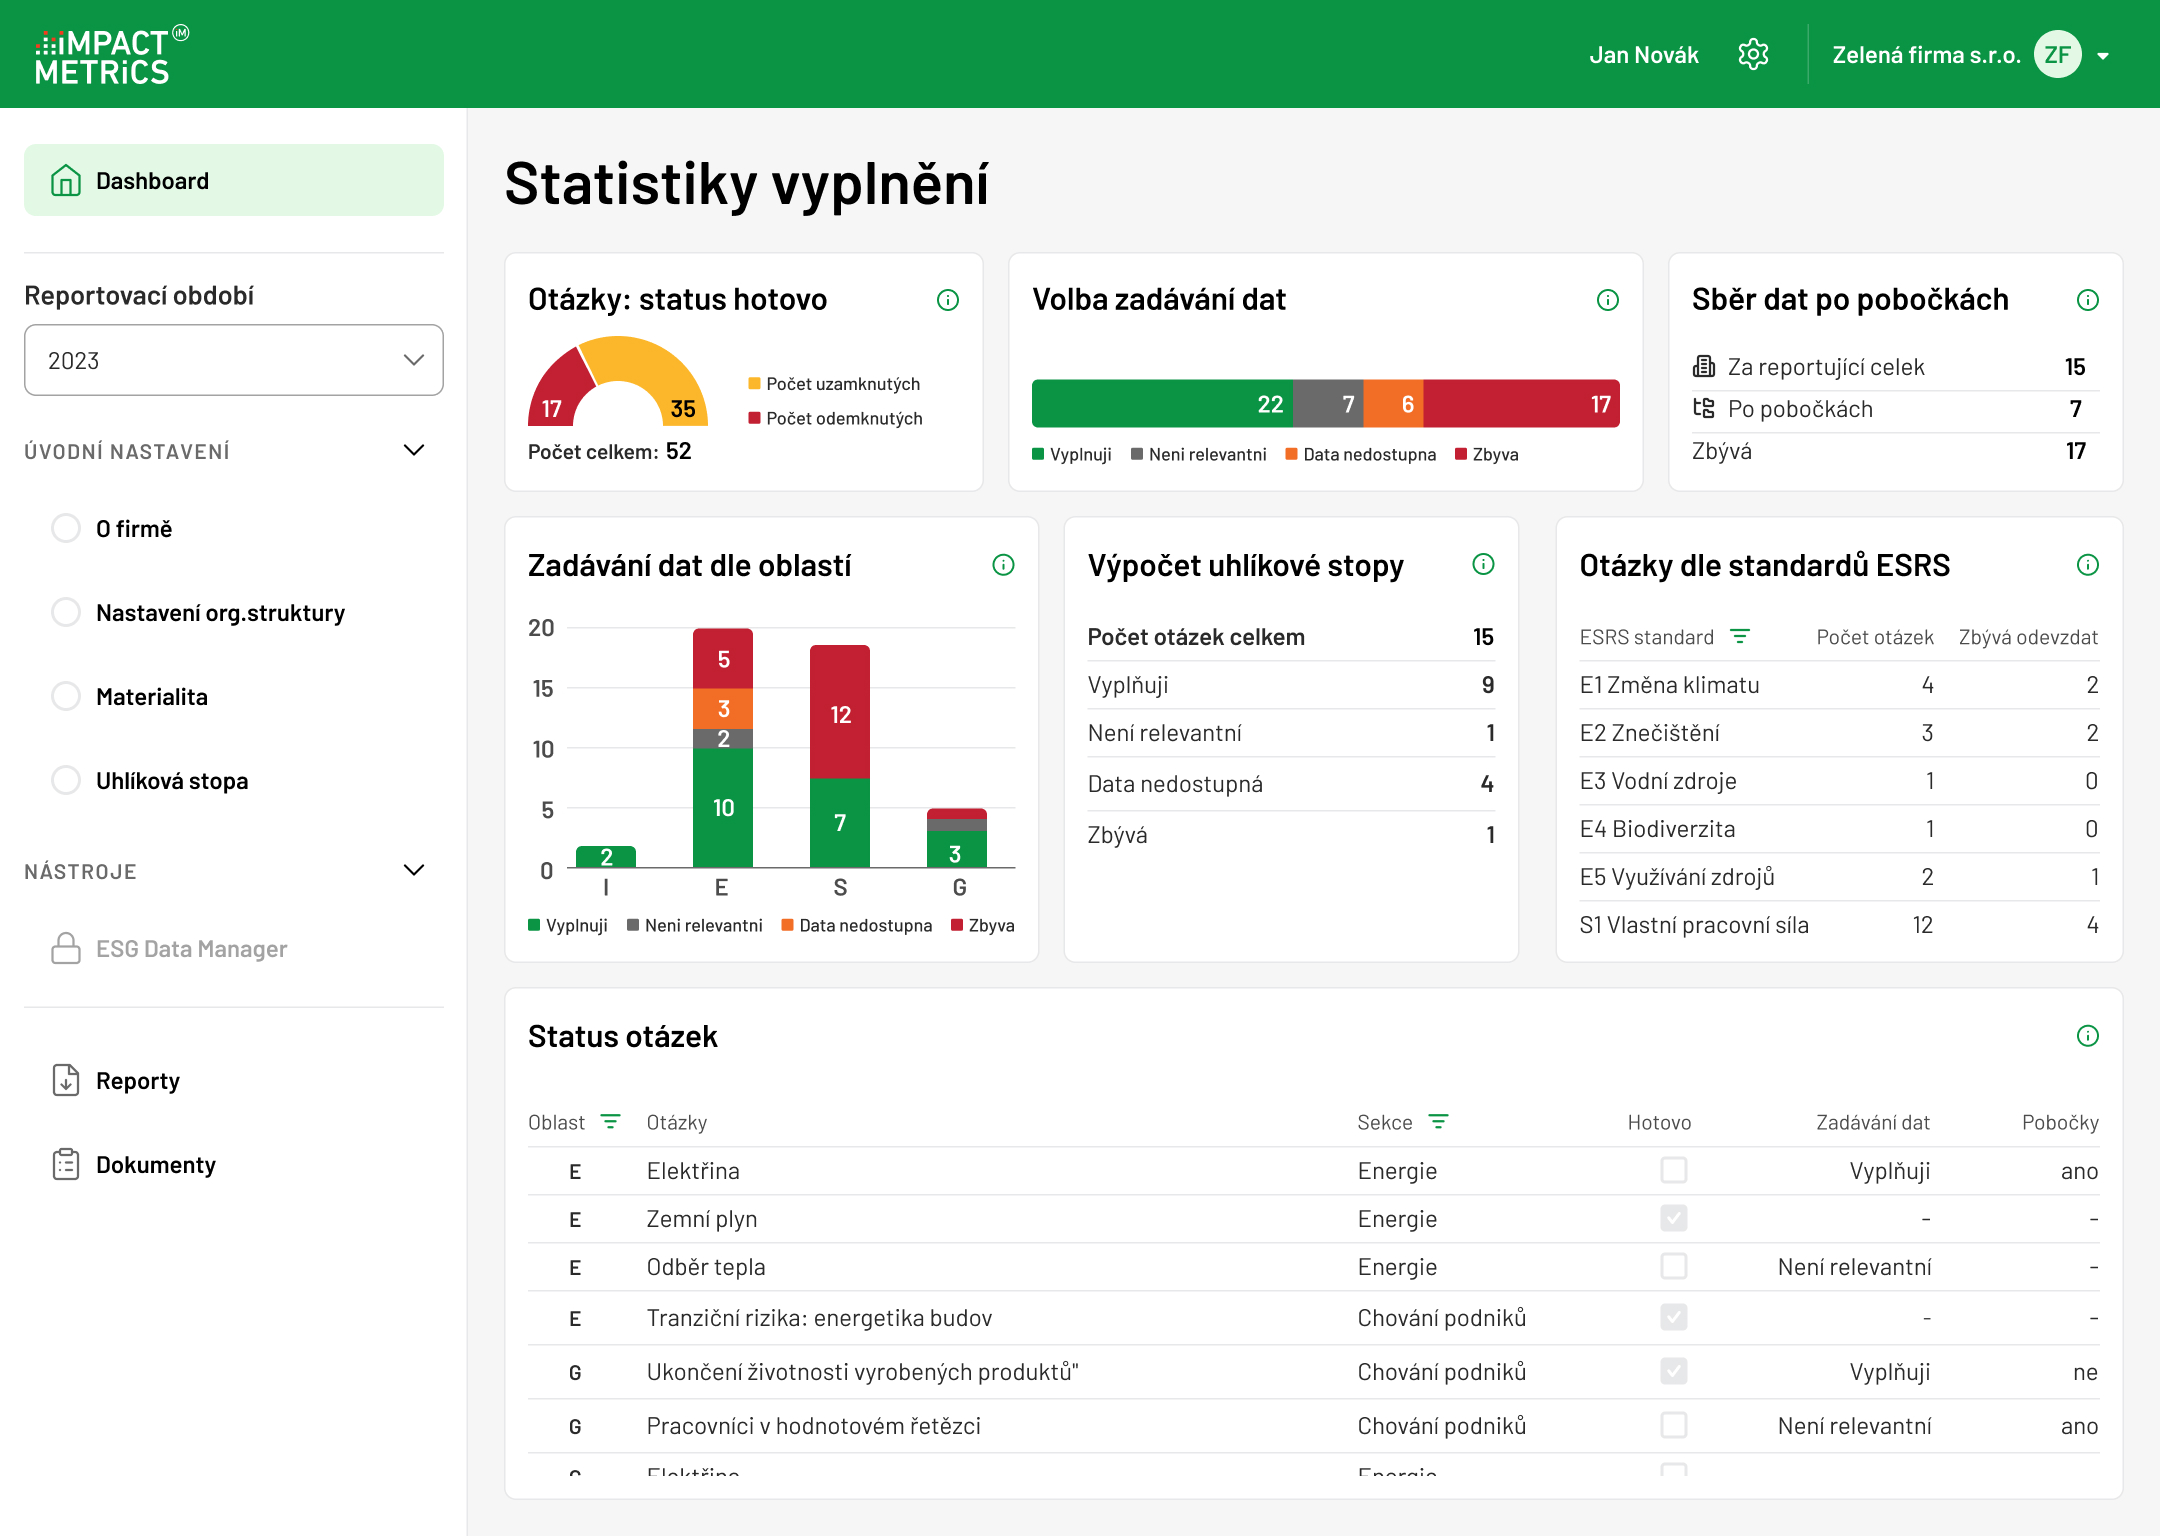The height and width of the screenshot is (1536, 2160).
Task: Check the Hotovo checkbox for Elektřina row
Action: click(1673, 1170)
